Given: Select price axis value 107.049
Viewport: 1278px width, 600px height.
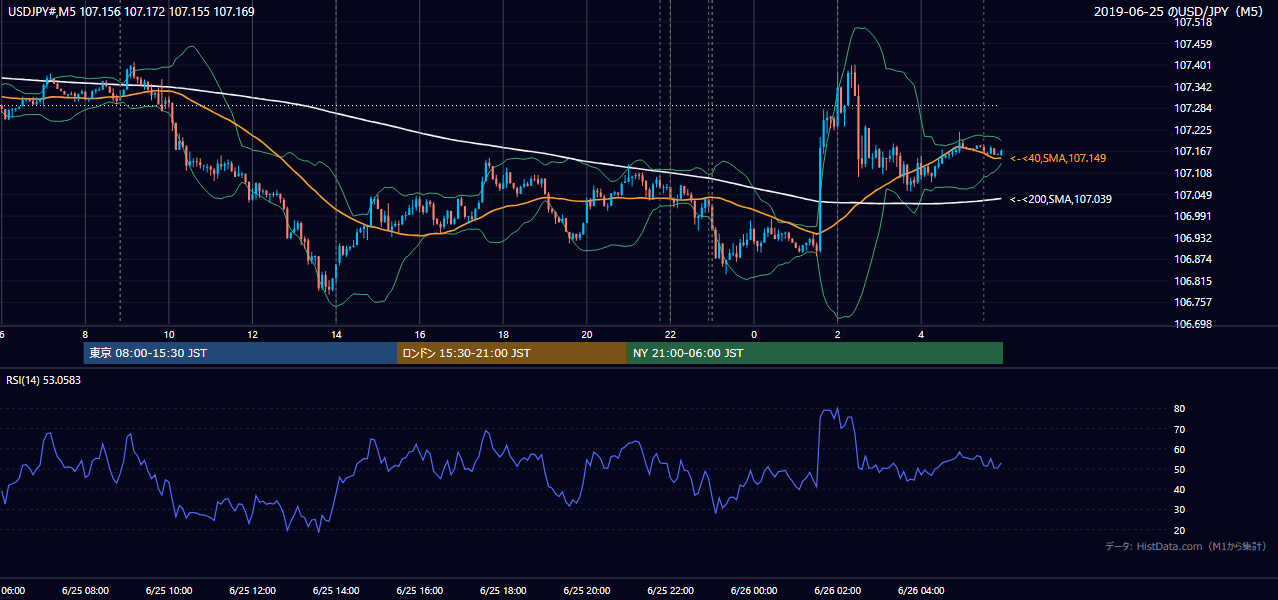Looking at the screenshot, I should point(1193,194).
